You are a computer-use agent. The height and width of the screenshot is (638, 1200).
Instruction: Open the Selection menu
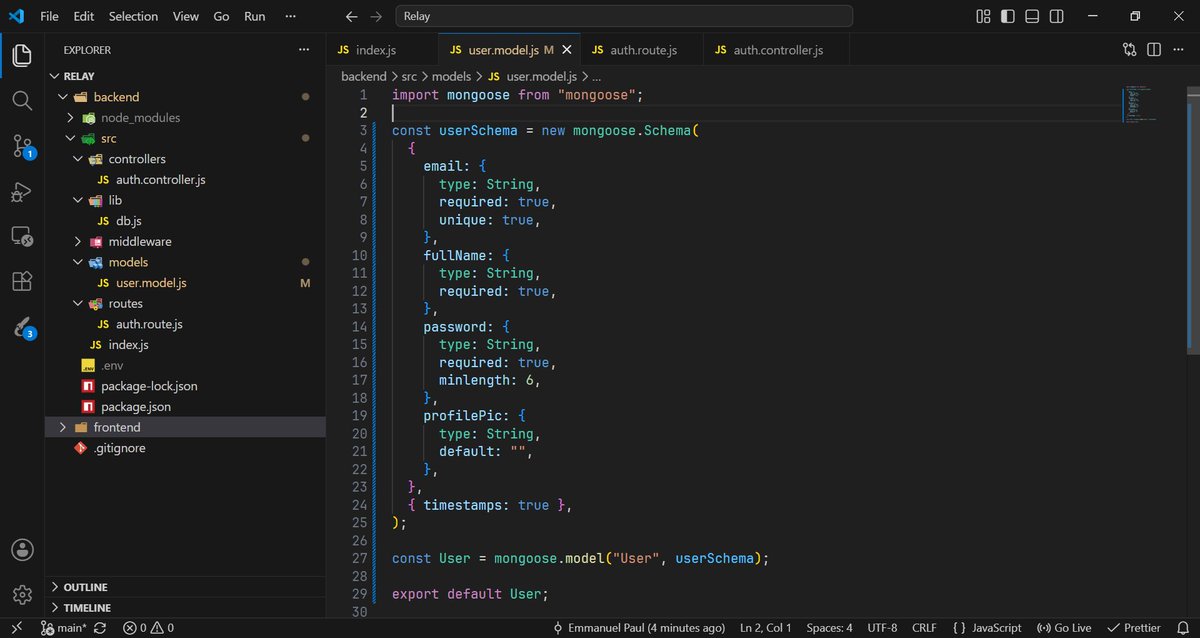133,16
